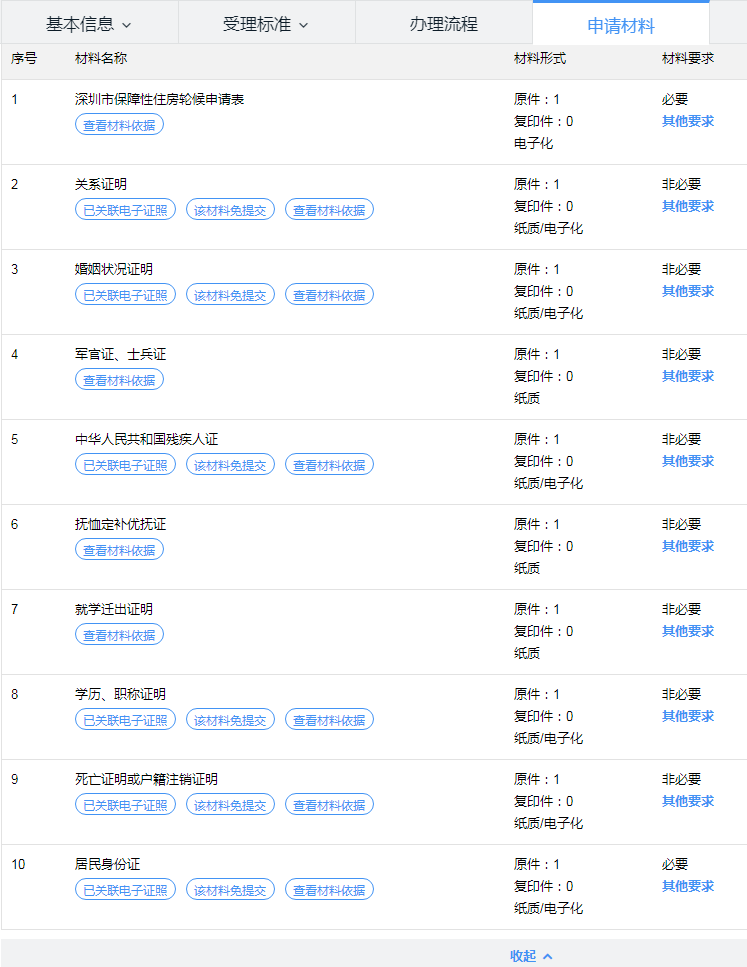Select the 申请材料 tab
Image resolution: width=747 pixels, height=967 pixels.
click(621, 25)
